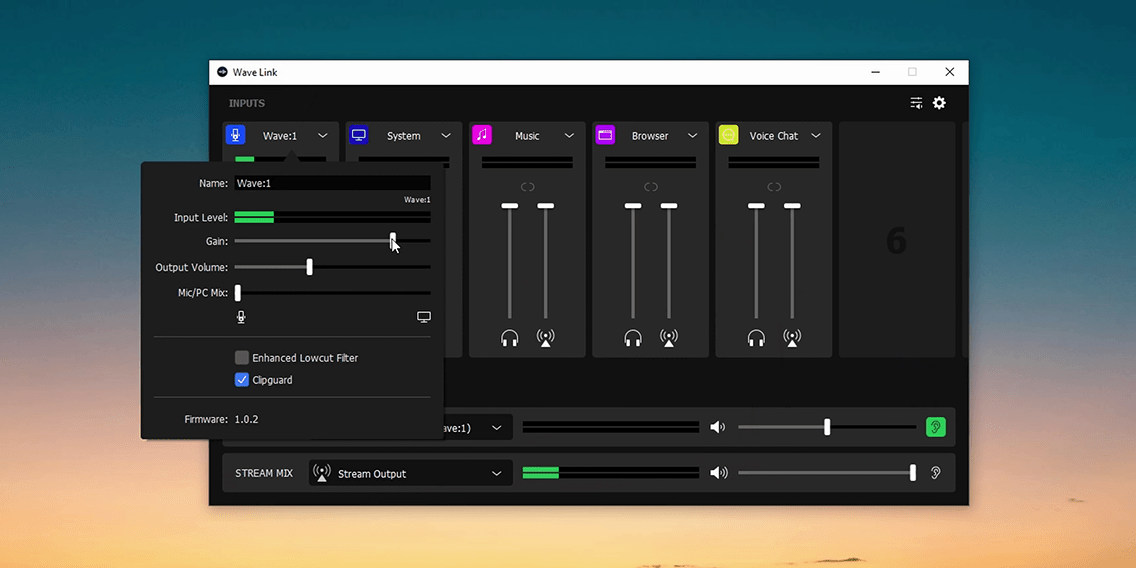Click microphone icon under Mic/PC Mix
Viewport: 1136px width, 568px height.
click(241, 317)
